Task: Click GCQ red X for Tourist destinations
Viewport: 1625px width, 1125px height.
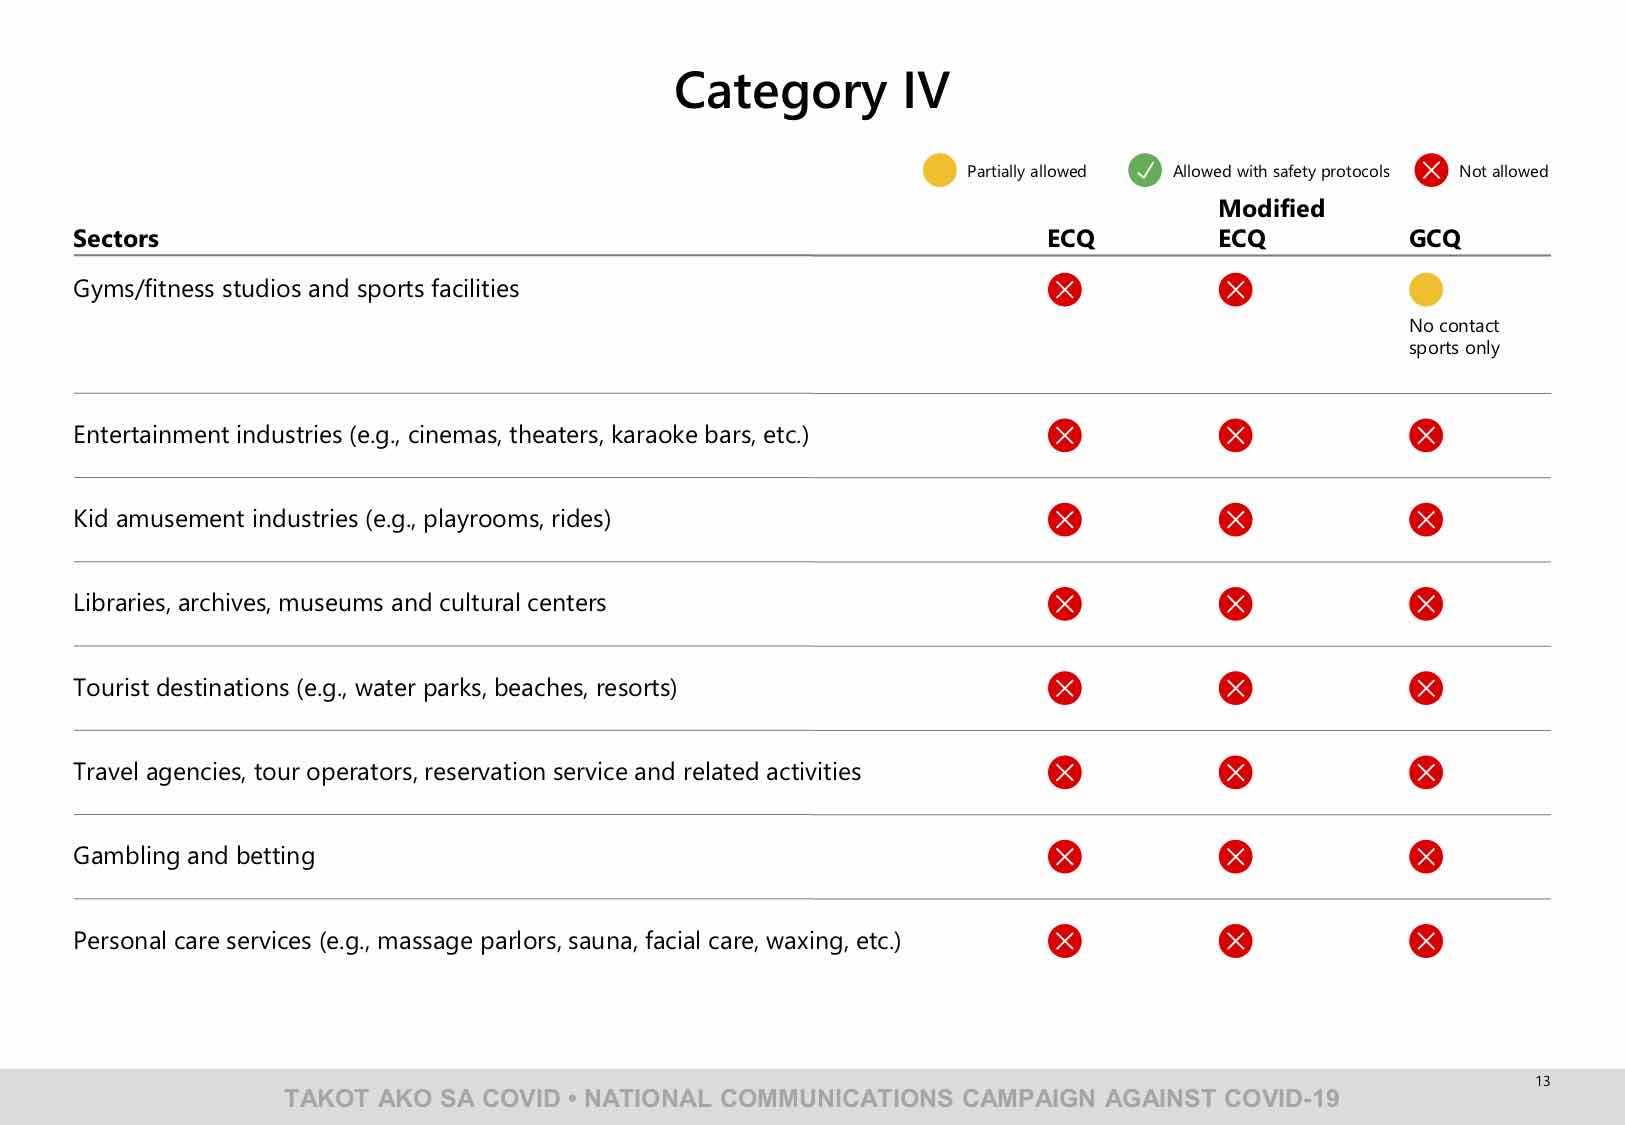Action: pos(1425,688)
